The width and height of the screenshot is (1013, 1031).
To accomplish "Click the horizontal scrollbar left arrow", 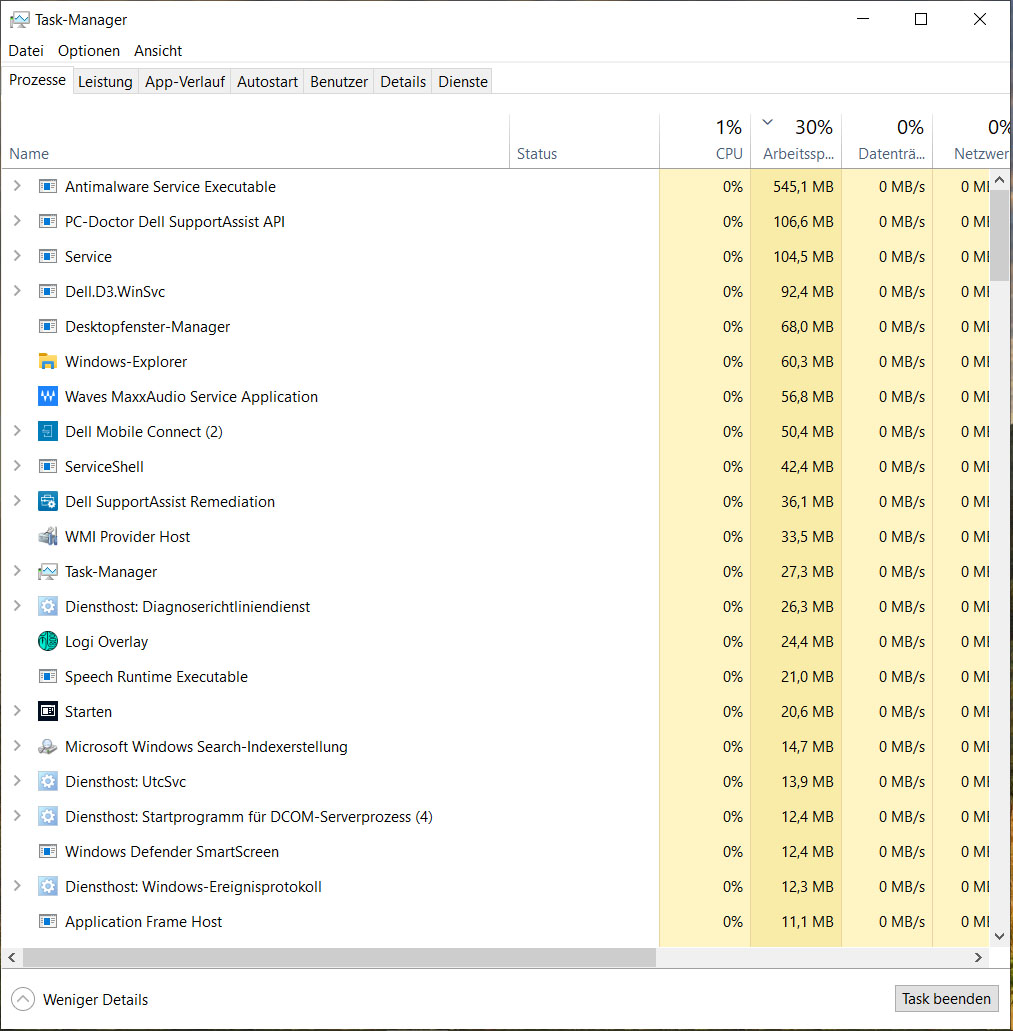I will (x=12, y=957).
